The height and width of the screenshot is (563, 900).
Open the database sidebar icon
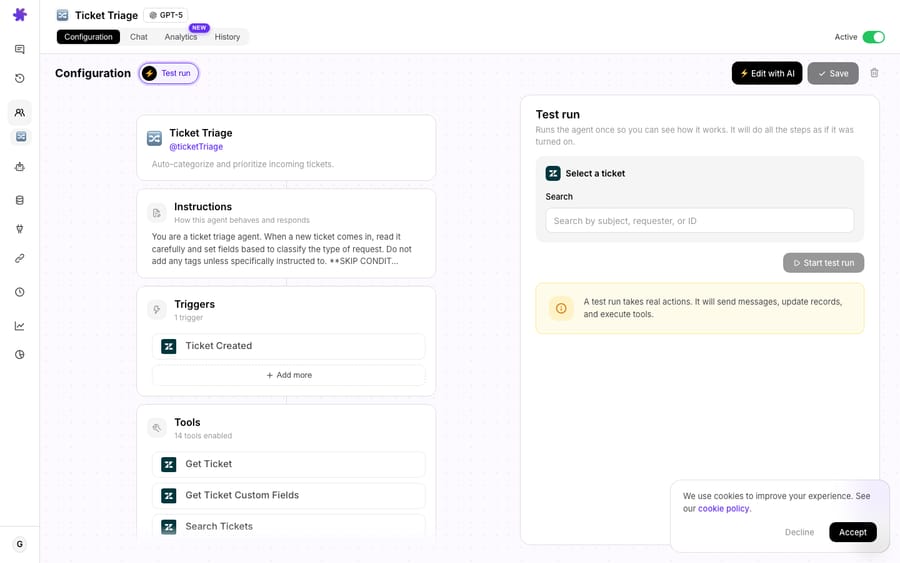(20, 200)
